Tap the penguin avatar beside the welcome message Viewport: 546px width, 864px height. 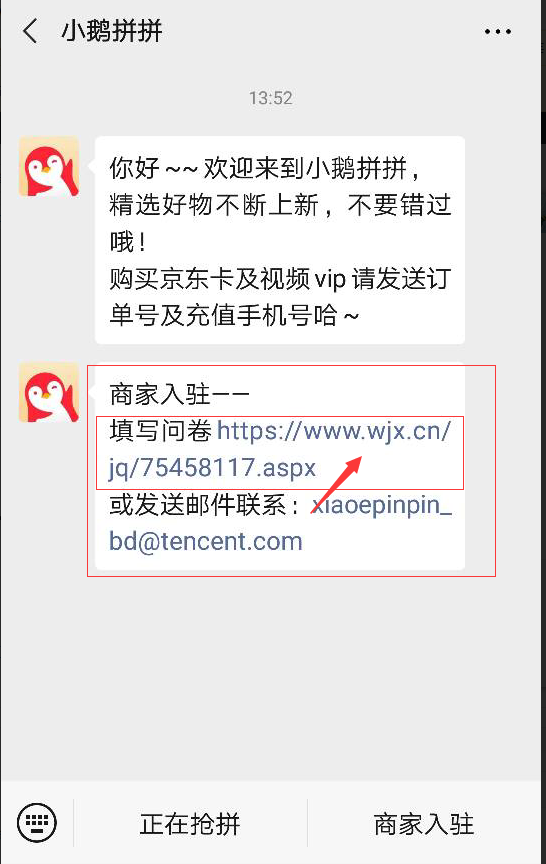[x=49, y=166]
